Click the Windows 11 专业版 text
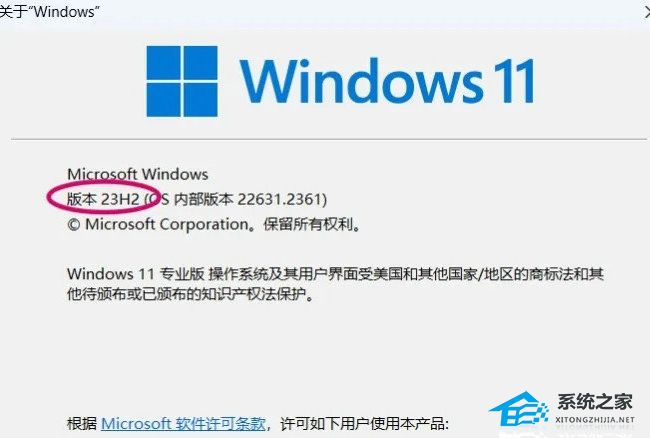This screenshot has width=650, height=438. [136, 274]
